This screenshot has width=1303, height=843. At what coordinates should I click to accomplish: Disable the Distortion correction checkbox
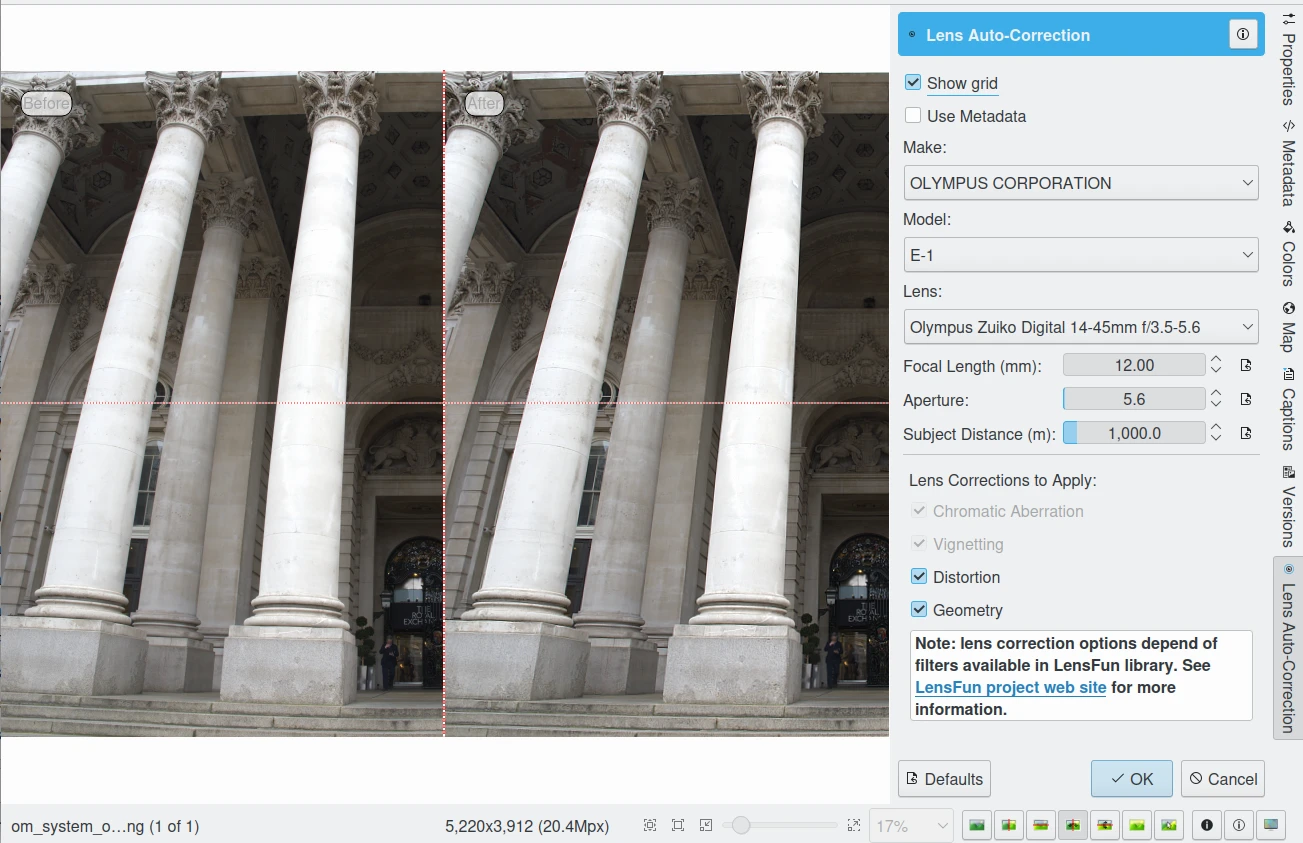pos(919,577)
